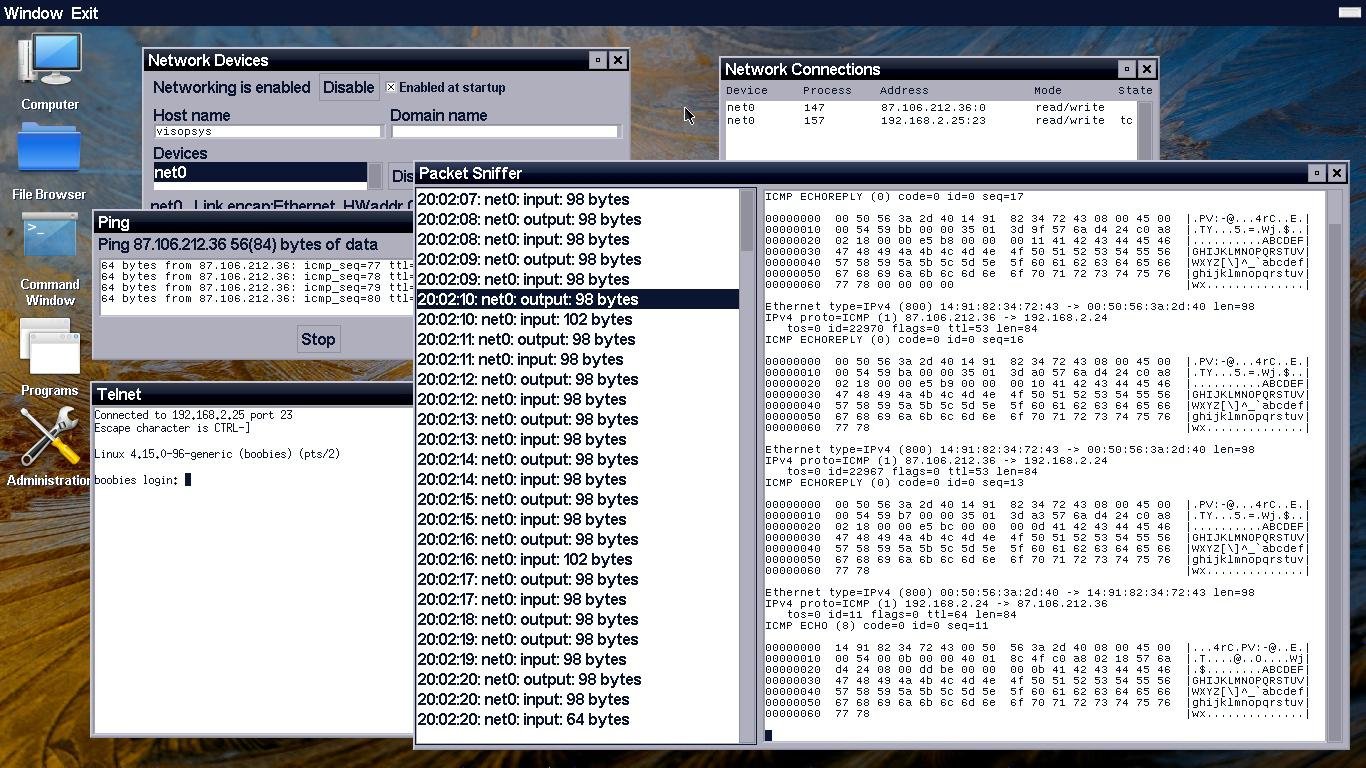Click the Network Connections list scrollbar
The image size is (1366, 768).
pos(1145,130)
